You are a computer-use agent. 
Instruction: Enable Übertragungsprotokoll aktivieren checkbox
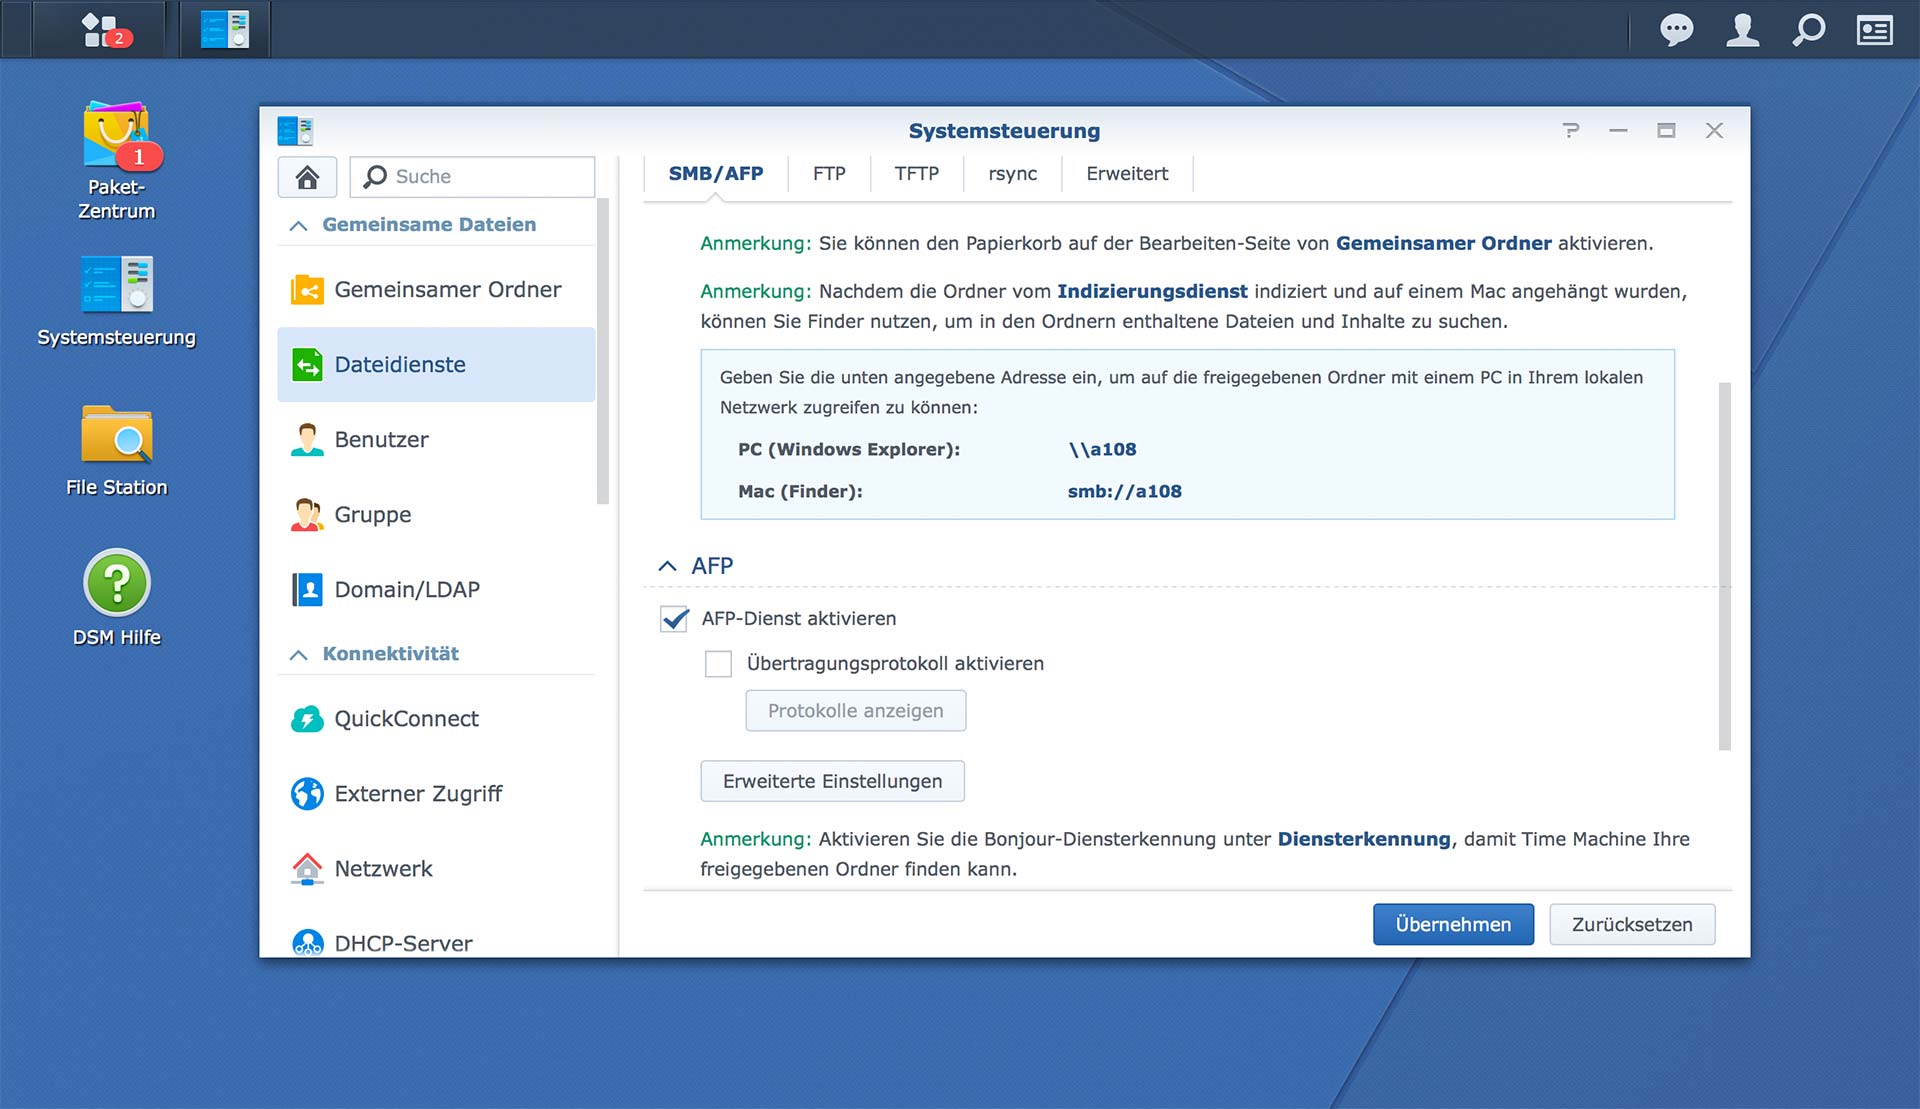click(718, 664)
